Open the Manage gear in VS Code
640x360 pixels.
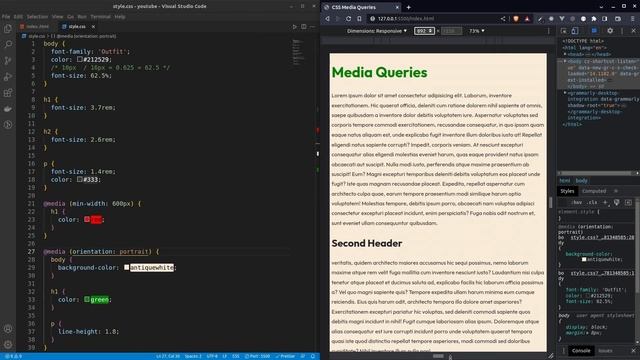[8, 344]
